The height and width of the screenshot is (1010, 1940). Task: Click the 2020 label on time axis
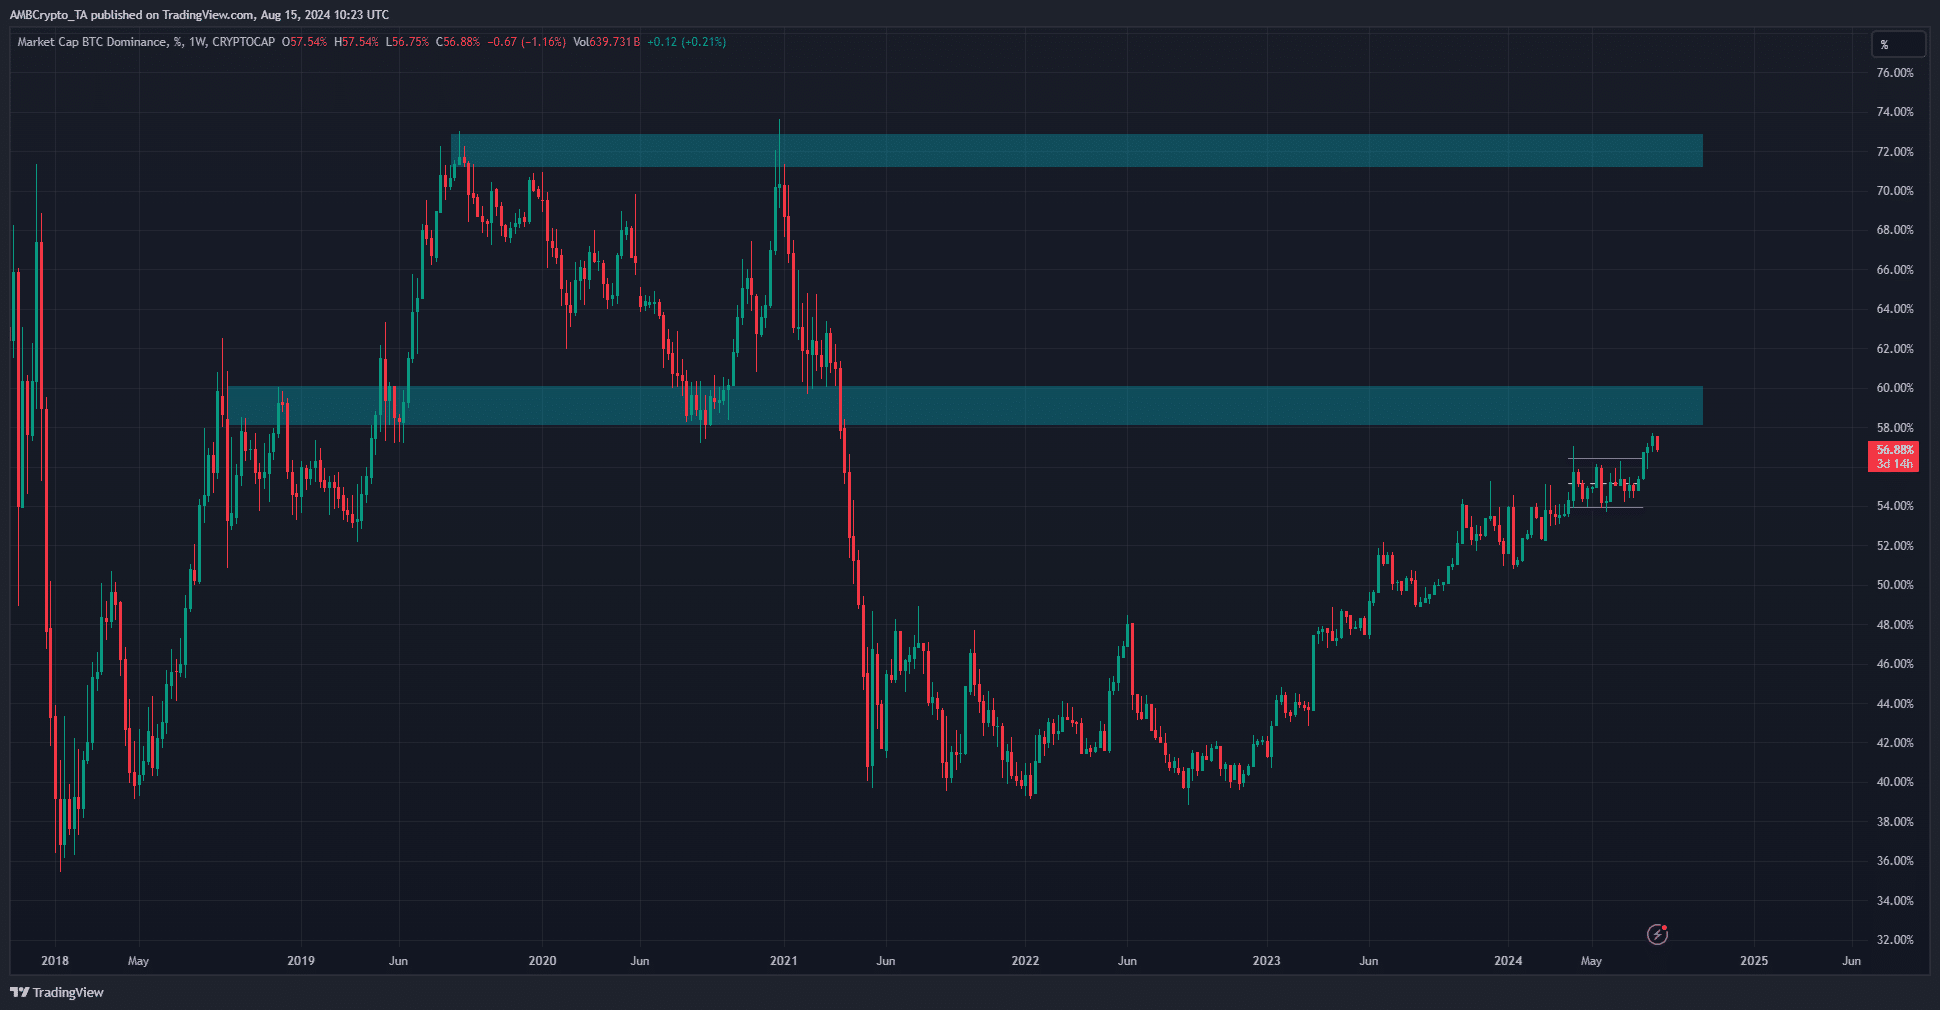[542, 961]
